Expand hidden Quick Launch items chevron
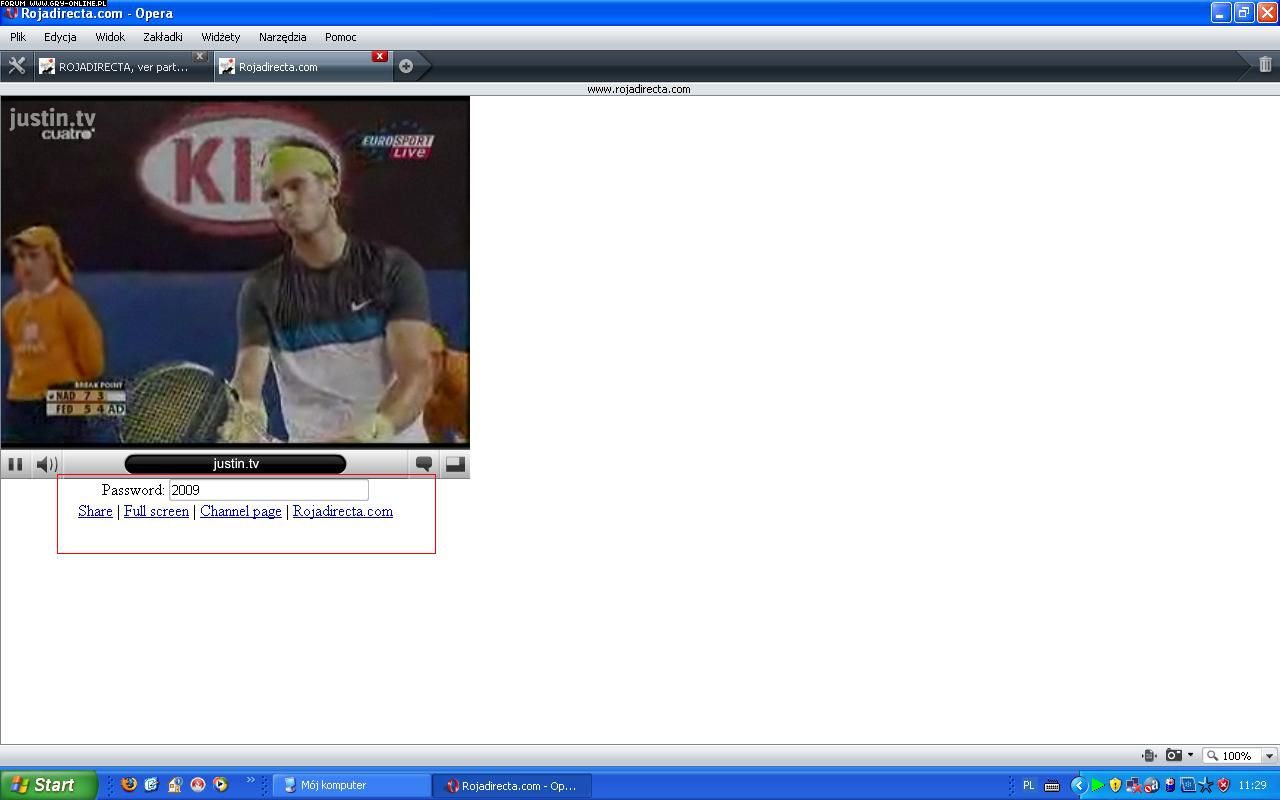Screen dimensions: 1280x800 point(250,781)
